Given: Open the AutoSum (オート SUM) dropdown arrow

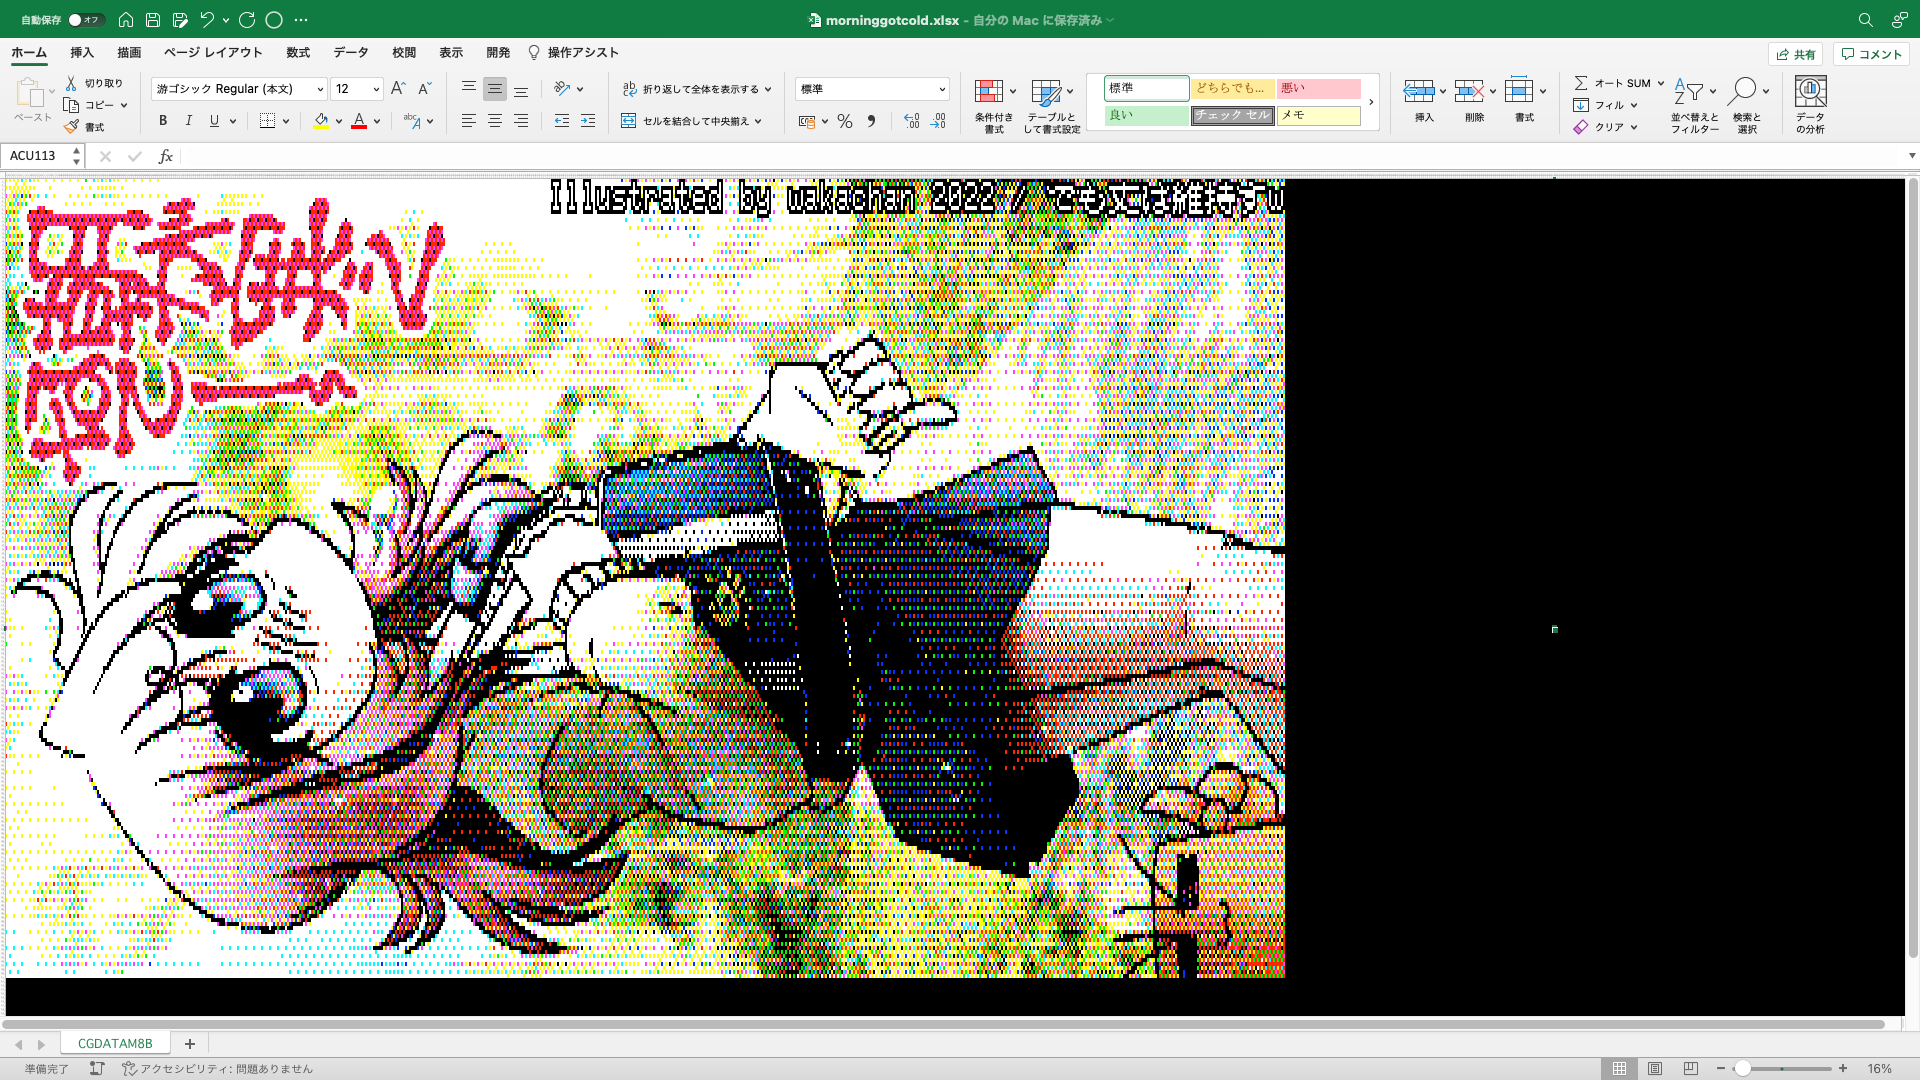Looking at the screenshot, I should tap(1661, 83).
